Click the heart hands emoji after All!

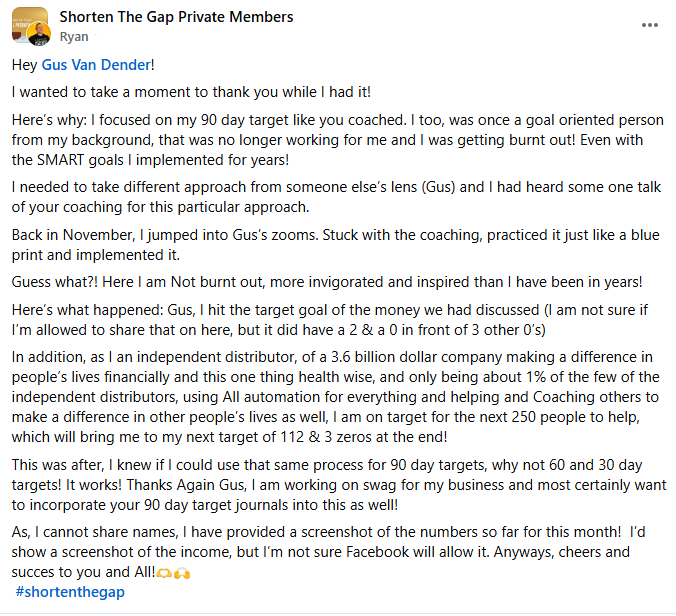(164, 573)
